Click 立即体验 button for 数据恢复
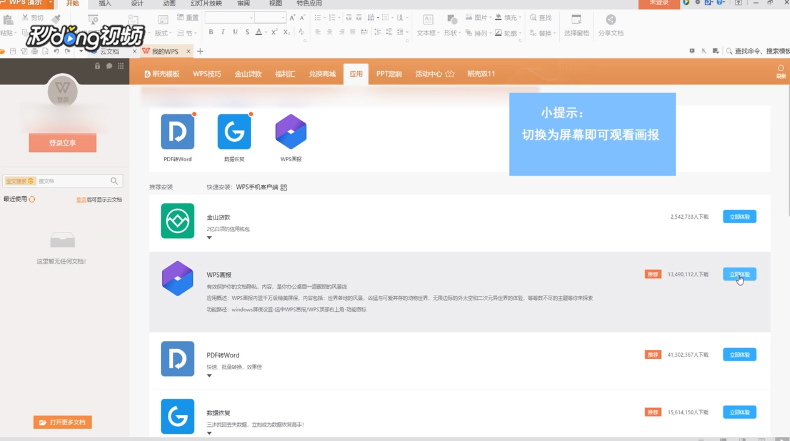The height and width of the screenshot is (441, 790). pyautogui.click(x=739, y=412)
